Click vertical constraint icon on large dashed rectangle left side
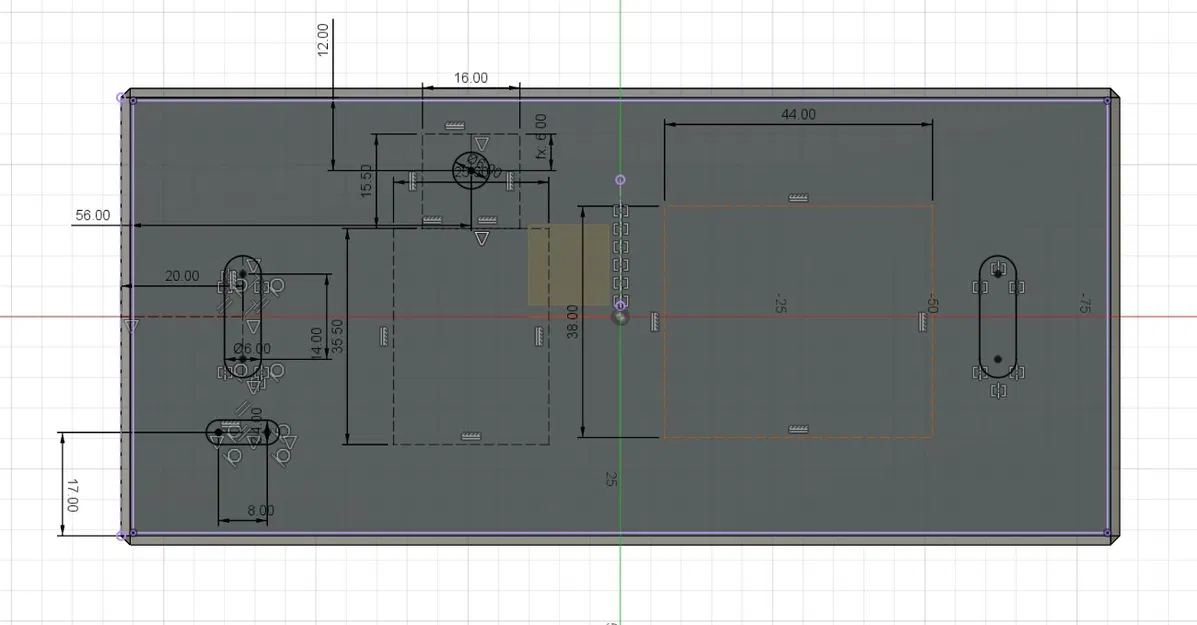 click(x=384, y=336)
